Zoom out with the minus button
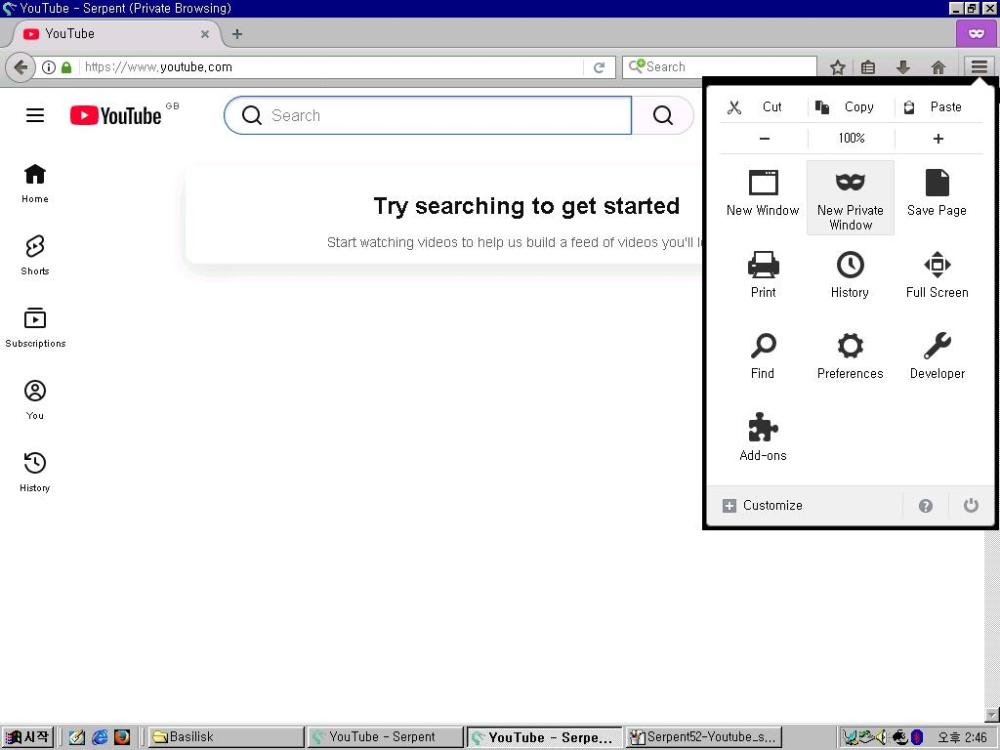Image resolution: width=1000 pixels, height=750 pixels. point(765,139)
